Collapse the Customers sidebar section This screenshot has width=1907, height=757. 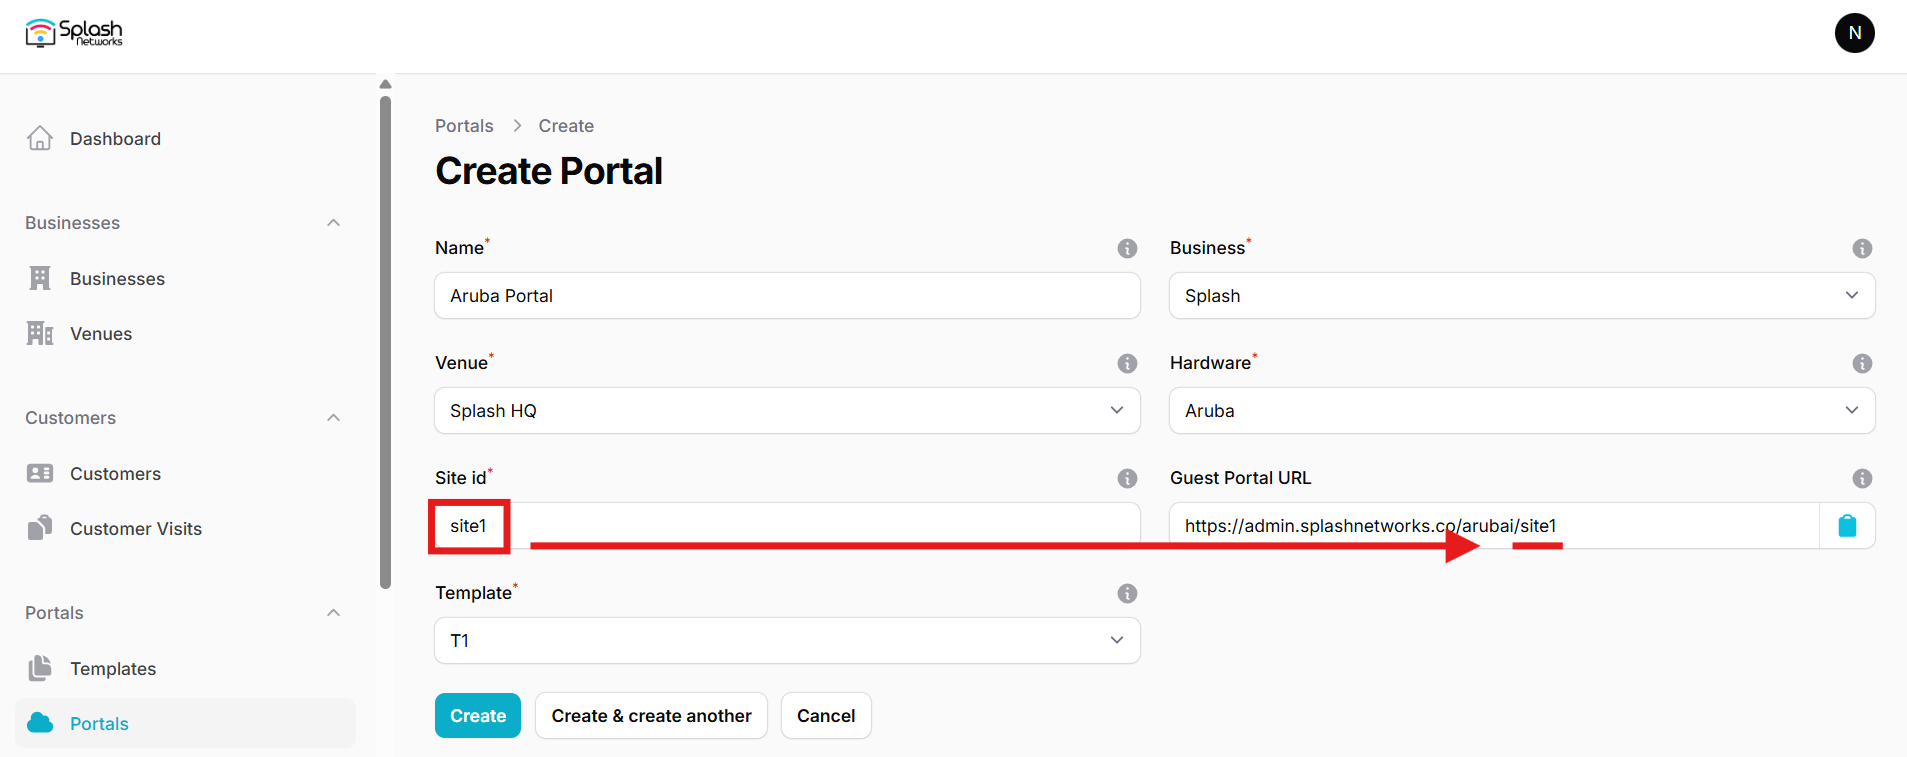pyautogui.click(x=334, y=417)
